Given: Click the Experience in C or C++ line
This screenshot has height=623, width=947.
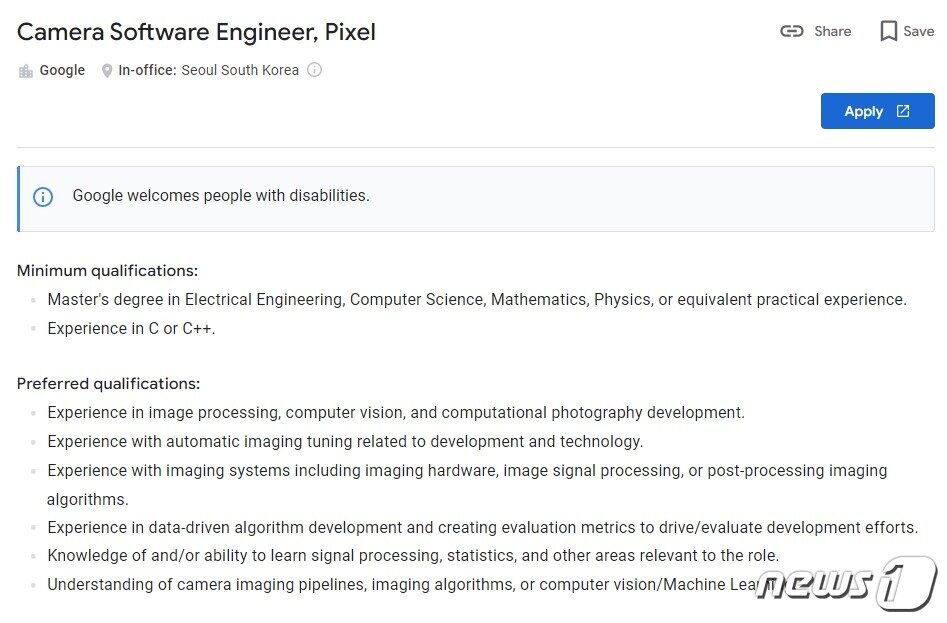Looking at the screenshot, I should 131,328.
